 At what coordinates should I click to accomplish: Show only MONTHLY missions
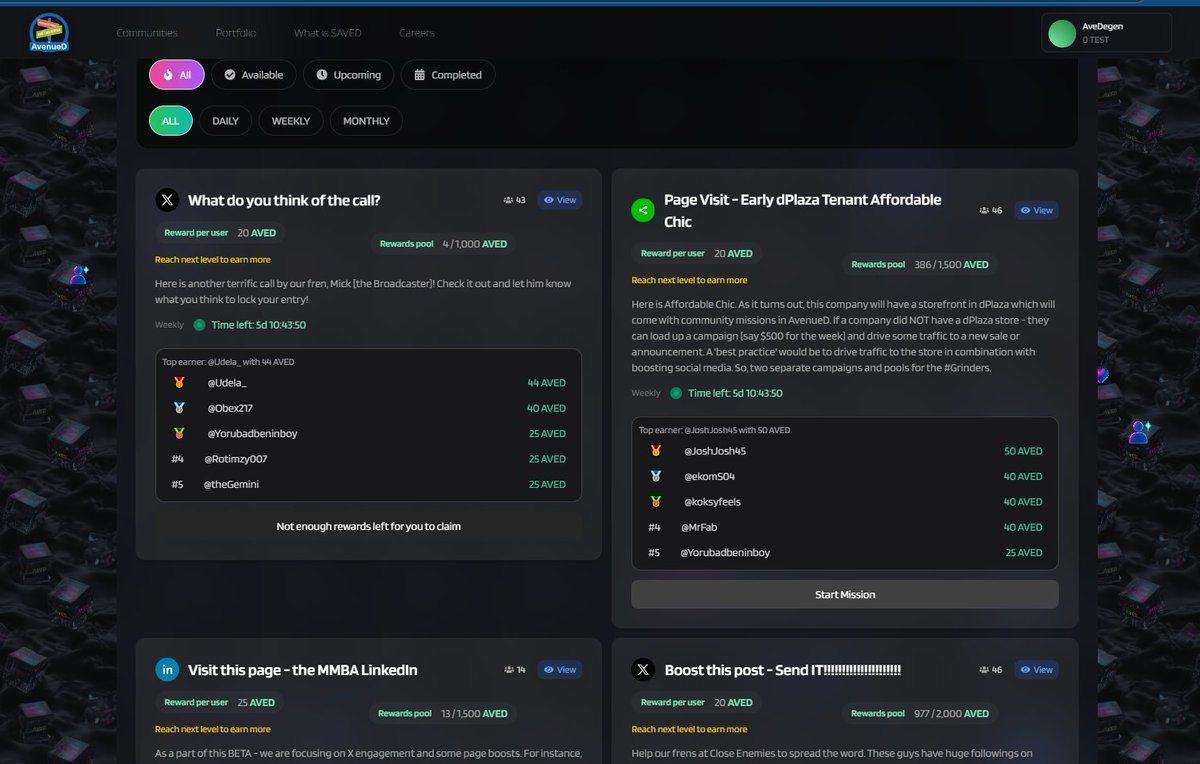point(366,121)
